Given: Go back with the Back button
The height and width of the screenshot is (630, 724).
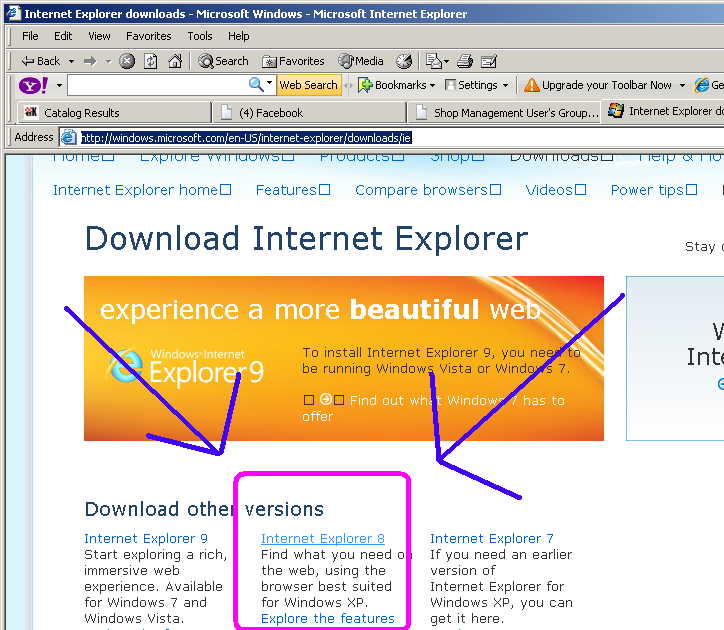Looking at the screenshot, I should pos(41,61).
